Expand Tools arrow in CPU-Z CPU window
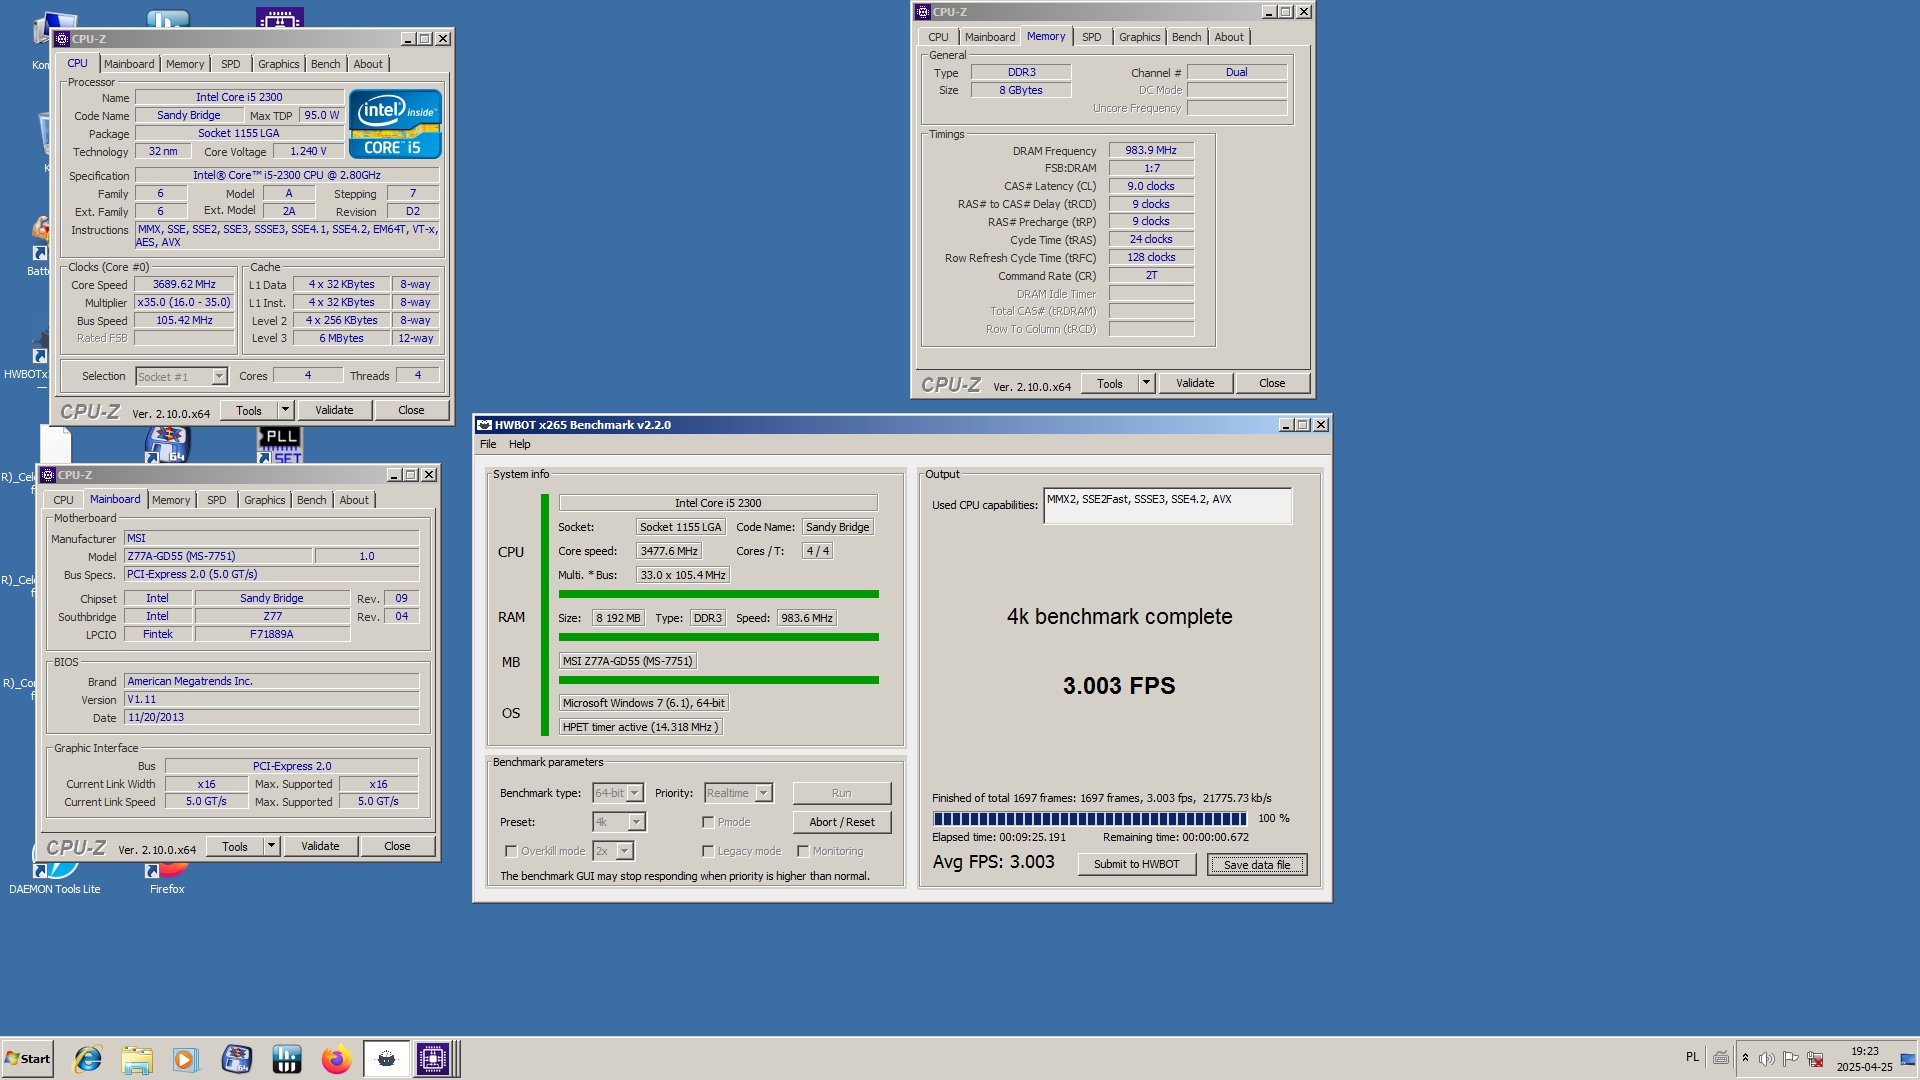Screen dimensions: 1920x1080 tap(285, 410)
